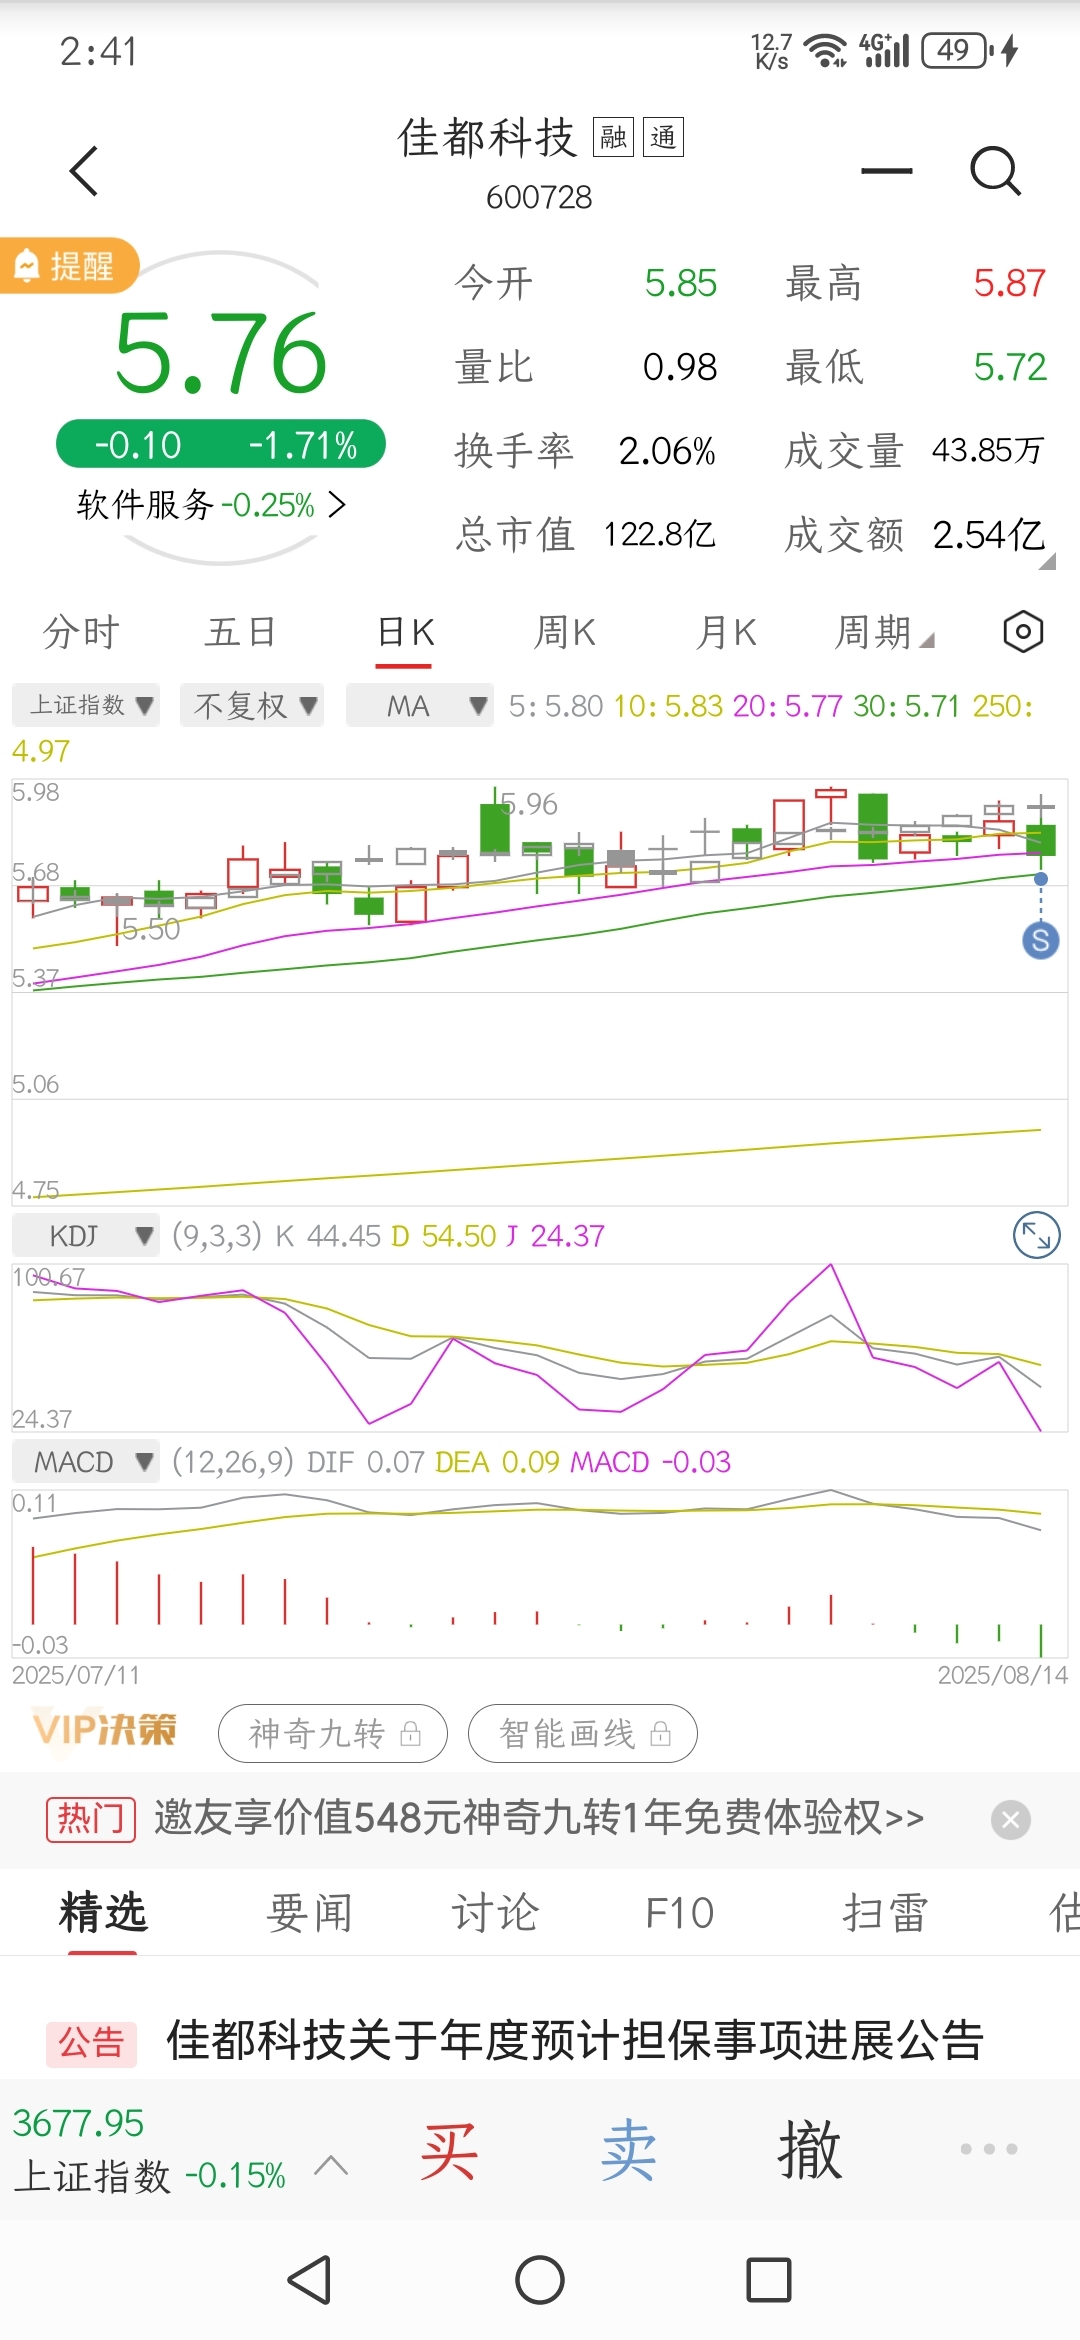Tap the 通 connect badge
Screen dimensions: 1080x2340
tap(663, 137)
